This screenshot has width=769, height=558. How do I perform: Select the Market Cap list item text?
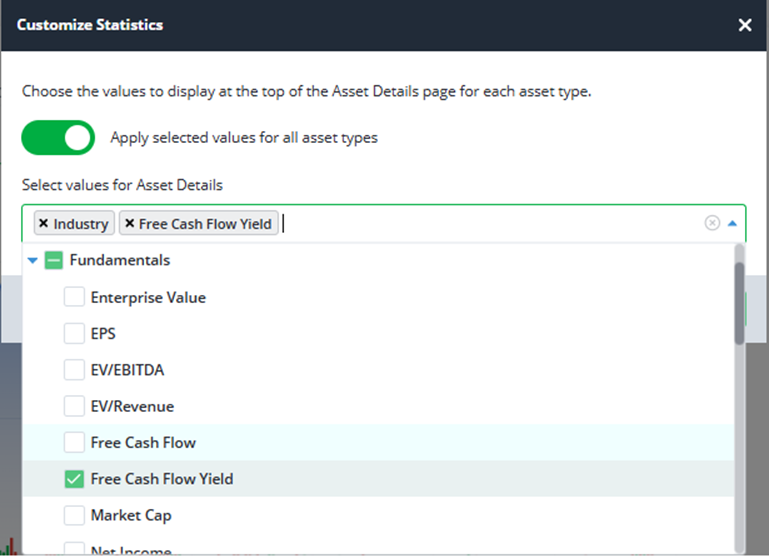pyautogui.click(x=131, y=515)
